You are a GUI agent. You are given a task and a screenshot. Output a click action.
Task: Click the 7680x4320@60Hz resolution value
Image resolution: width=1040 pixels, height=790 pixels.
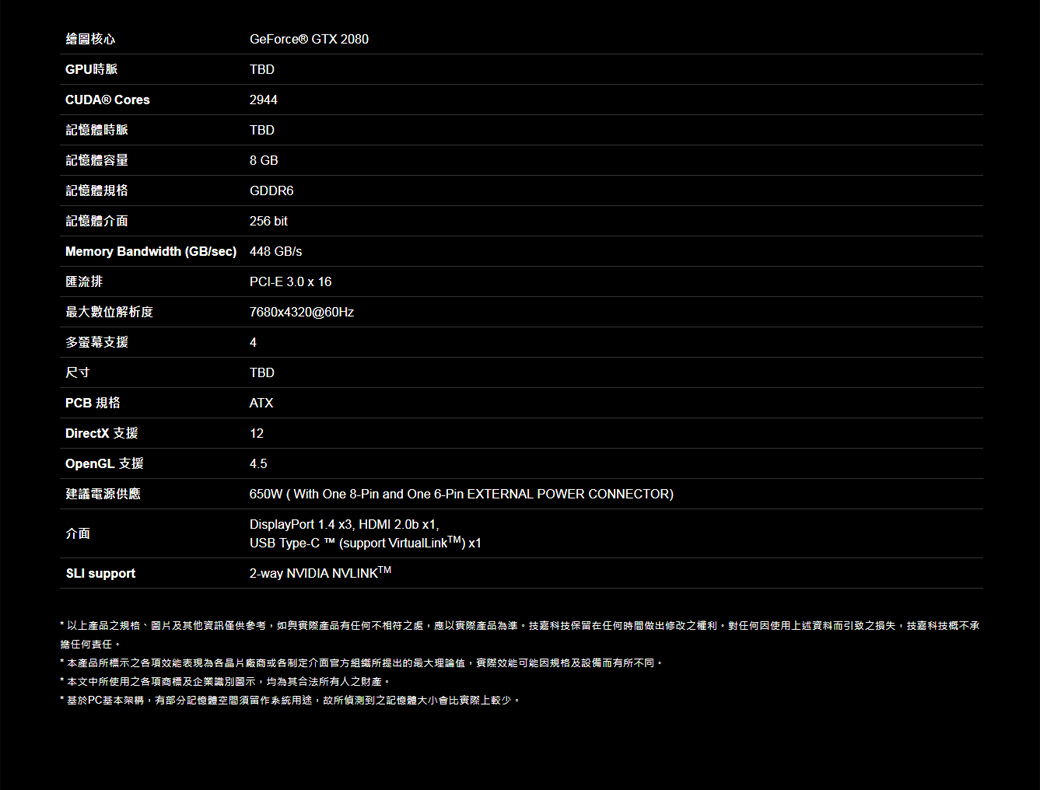[301, 312]
